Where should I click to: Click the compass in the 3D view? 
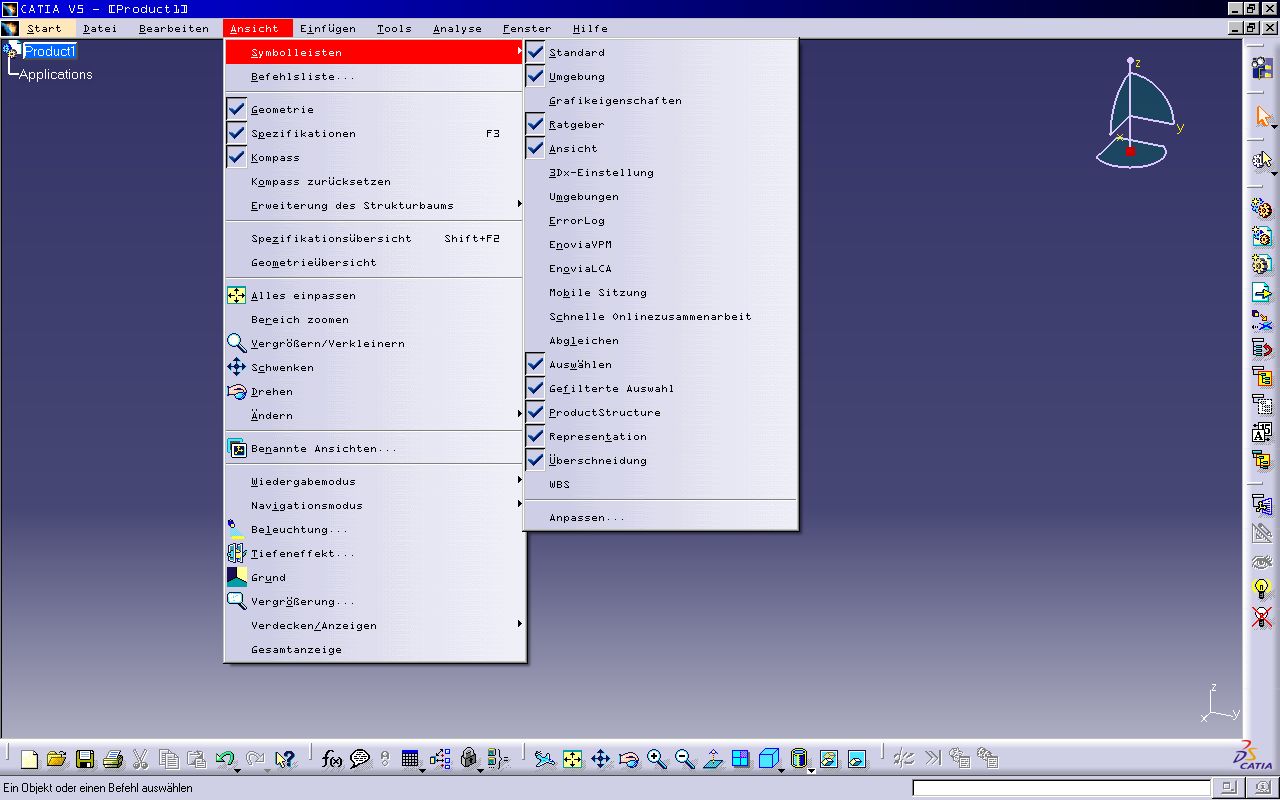(1139, 113)
